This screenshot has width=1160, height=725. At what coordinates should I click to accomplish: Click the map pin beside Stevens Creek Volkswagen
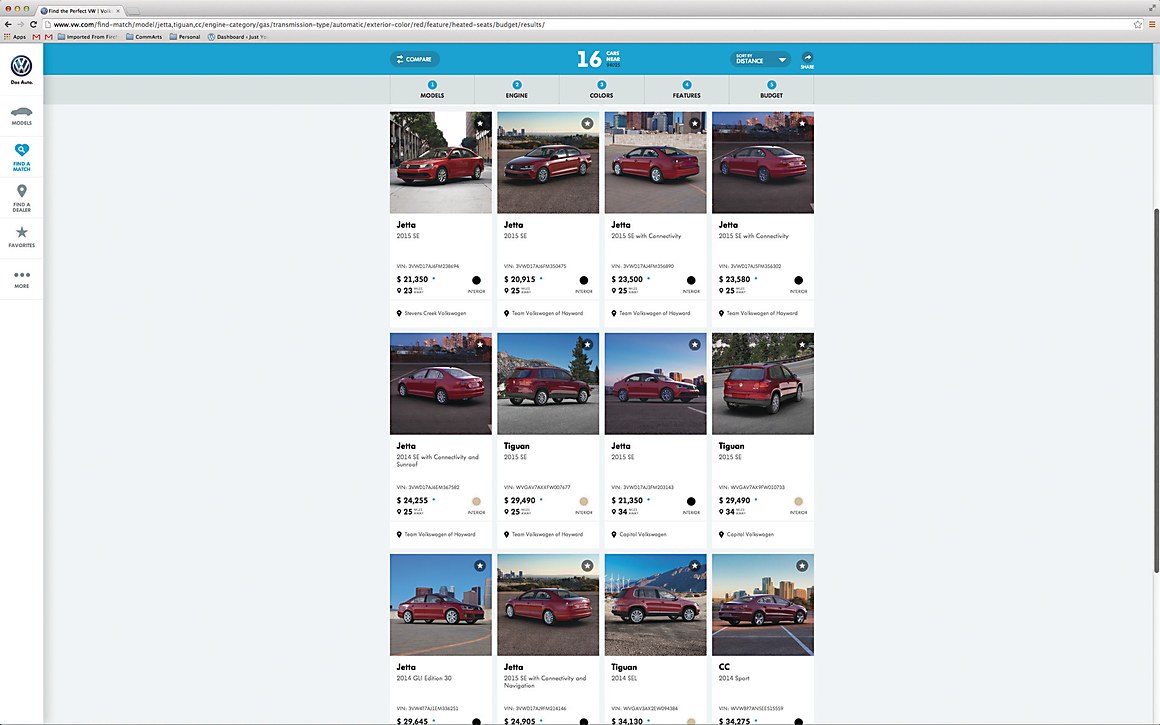(399, 313)
